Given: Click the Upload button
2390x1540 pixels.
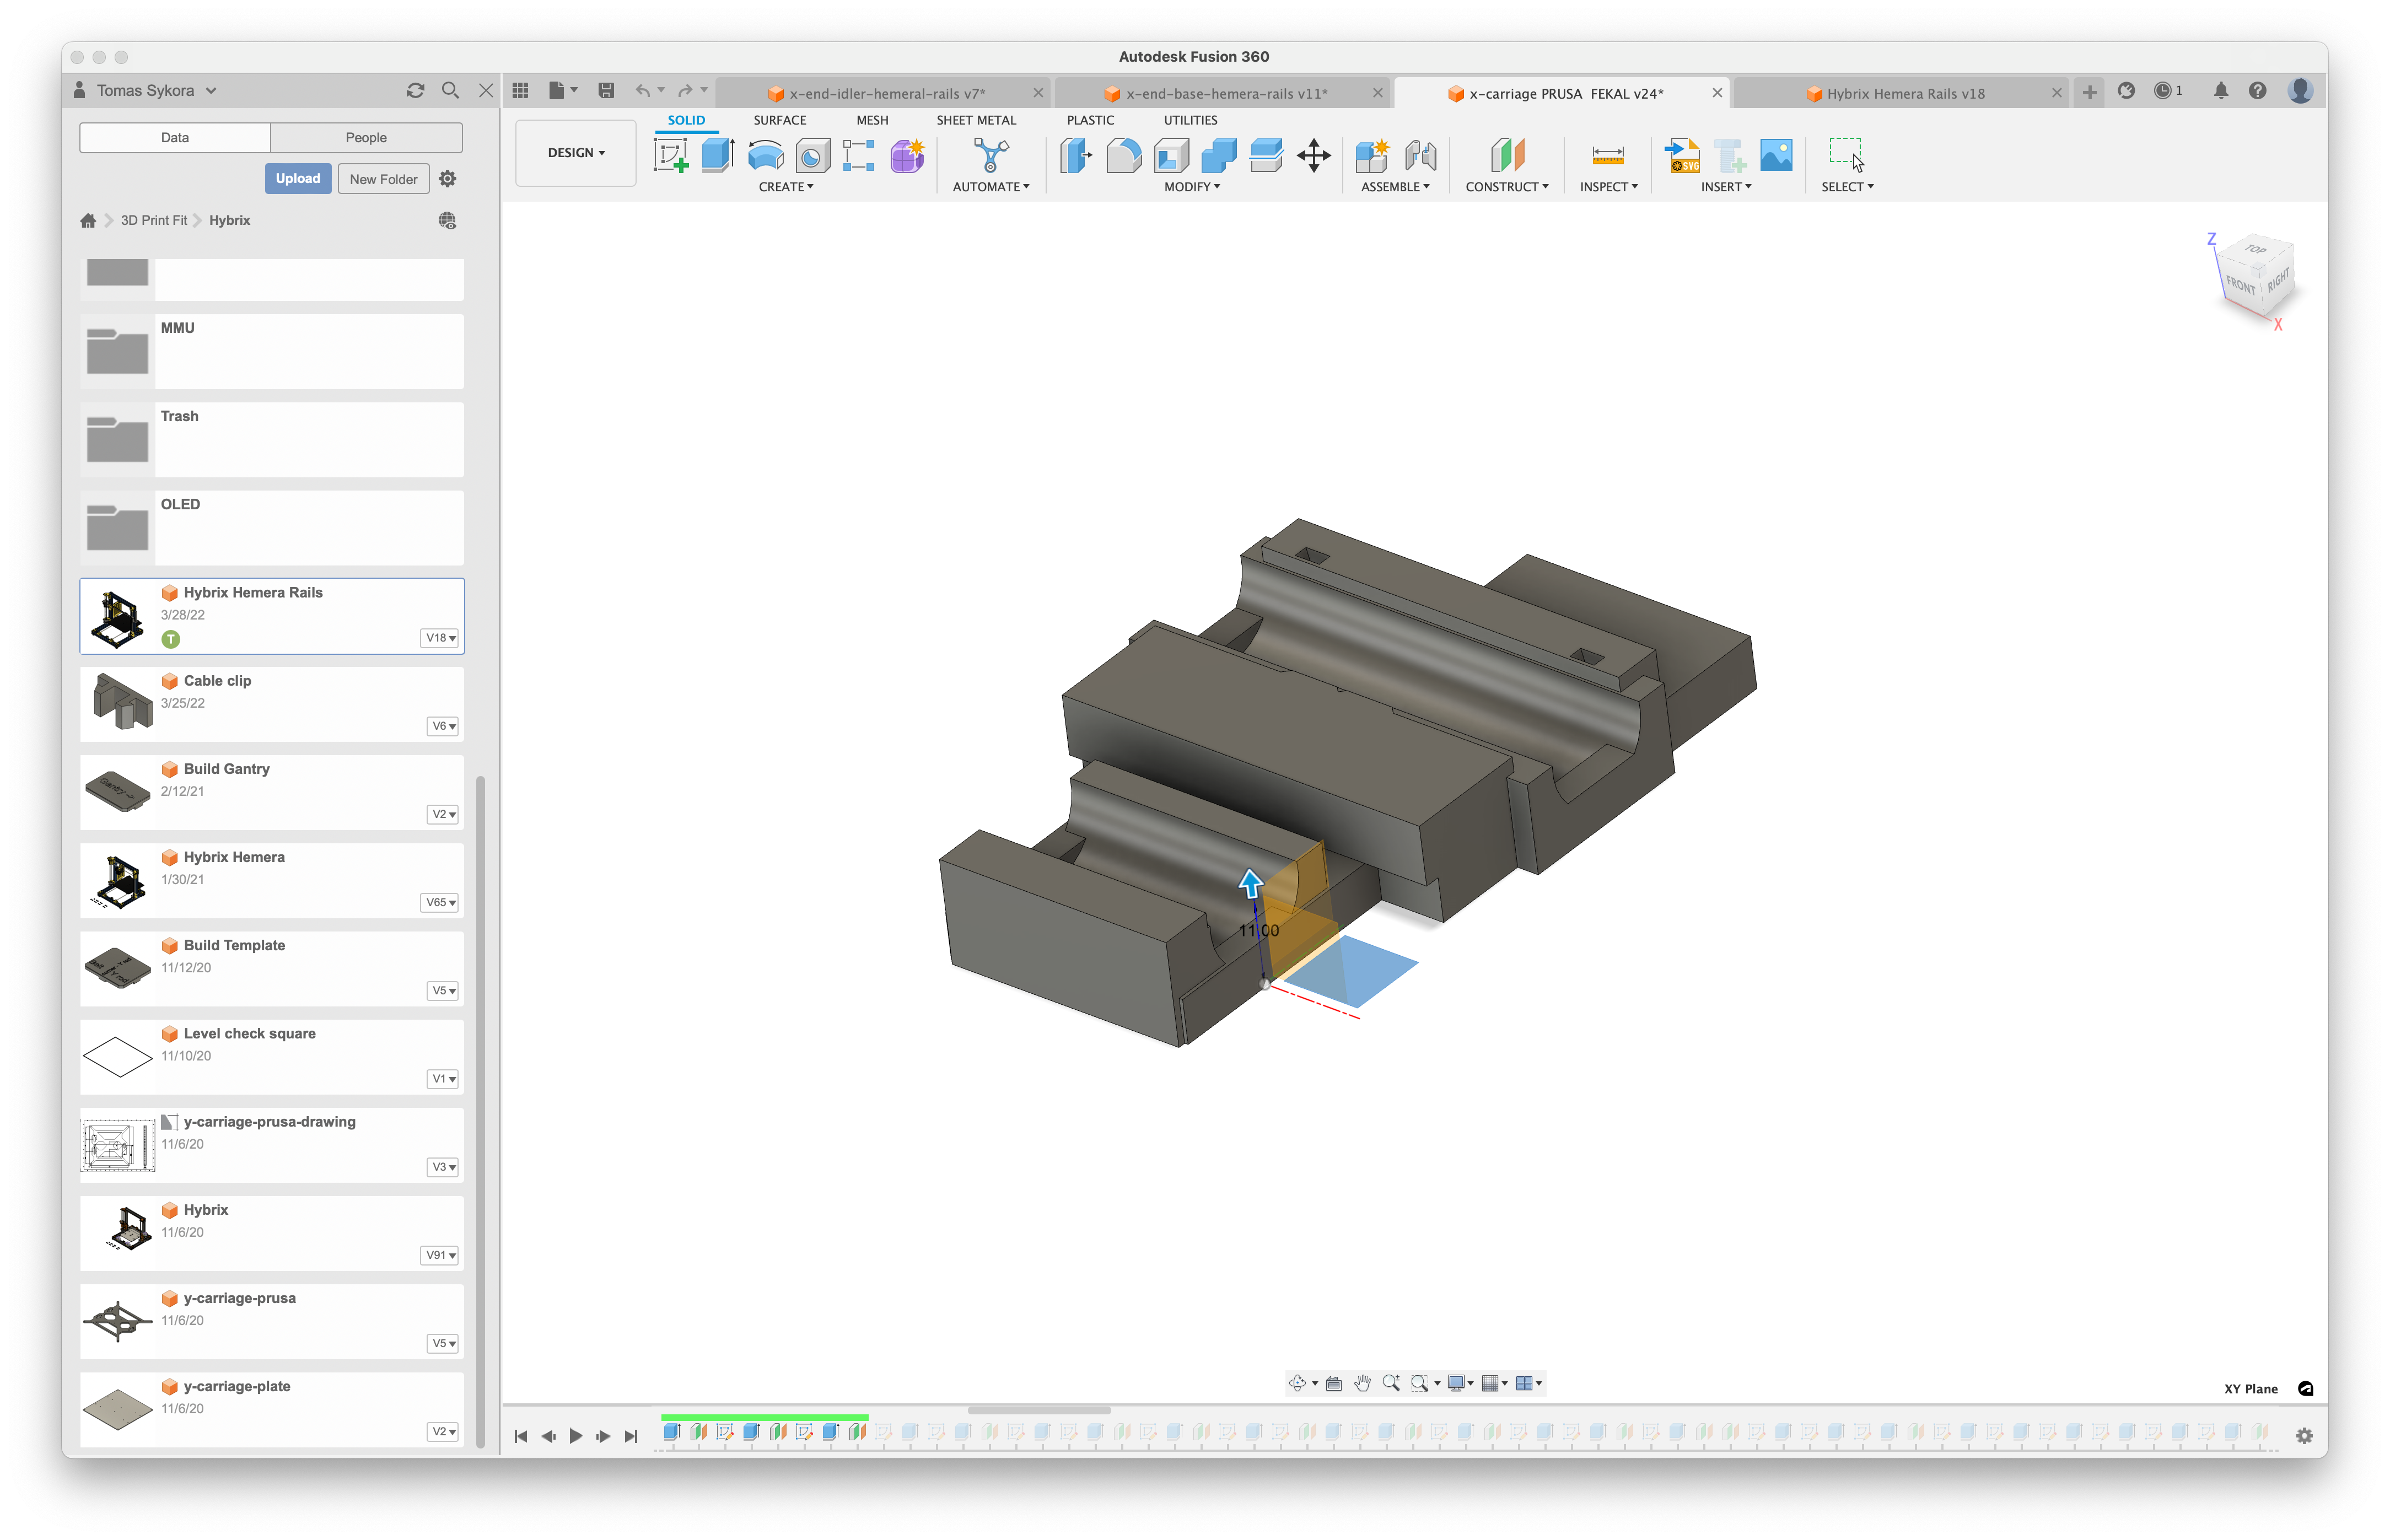Looking at the screenshot, I should [x=298, y=179].
